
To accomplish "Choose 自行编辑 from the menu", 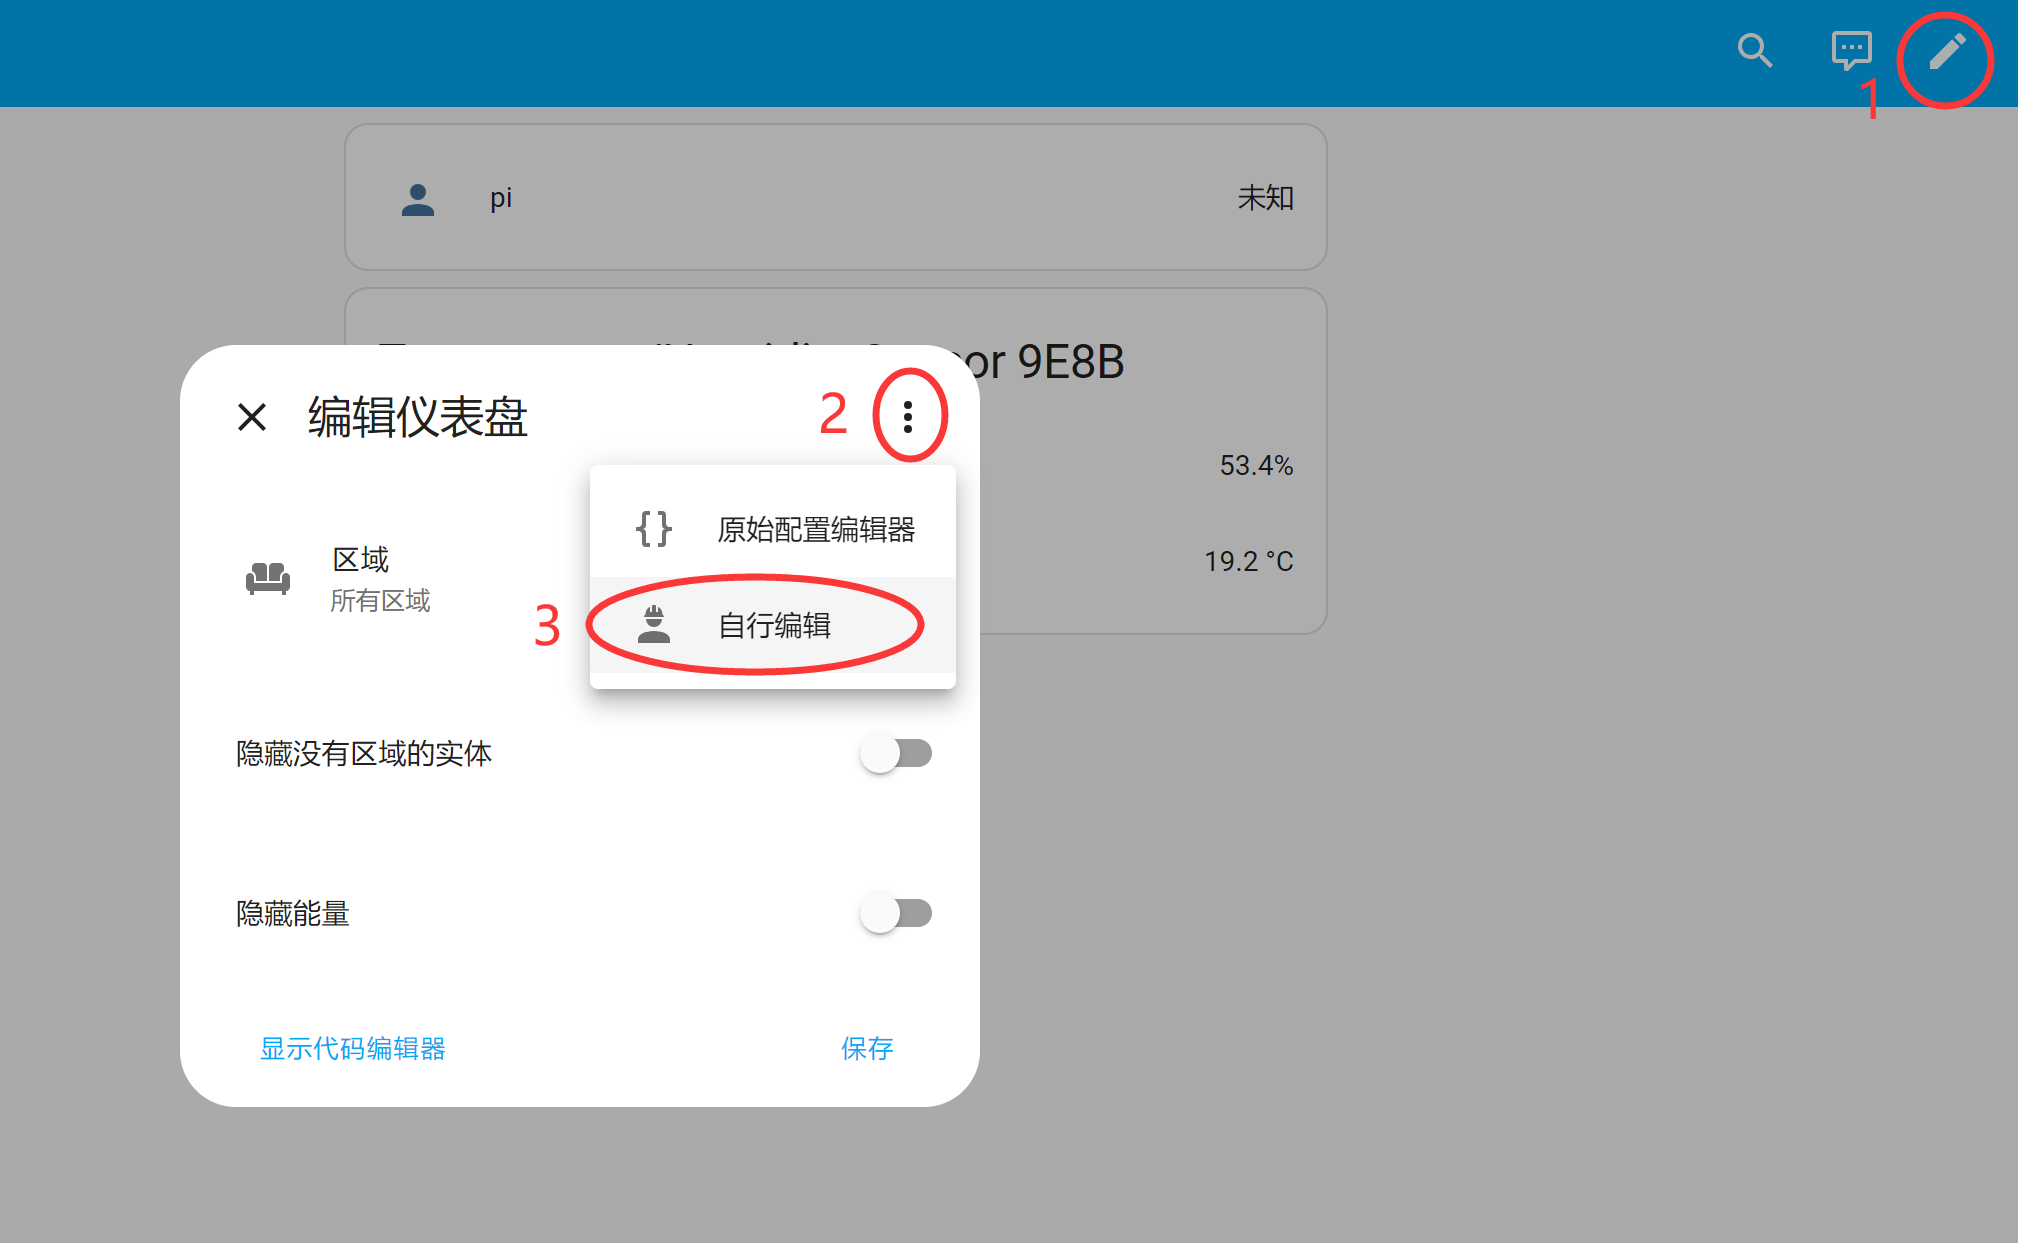I will click(x=773, y=625).
